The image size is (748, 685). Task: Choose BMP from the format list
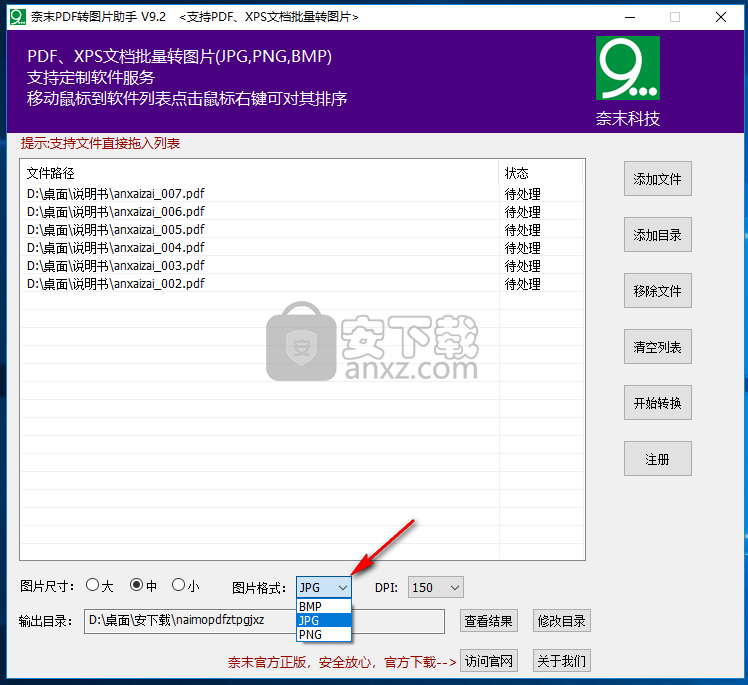click(x=324, y=606)
